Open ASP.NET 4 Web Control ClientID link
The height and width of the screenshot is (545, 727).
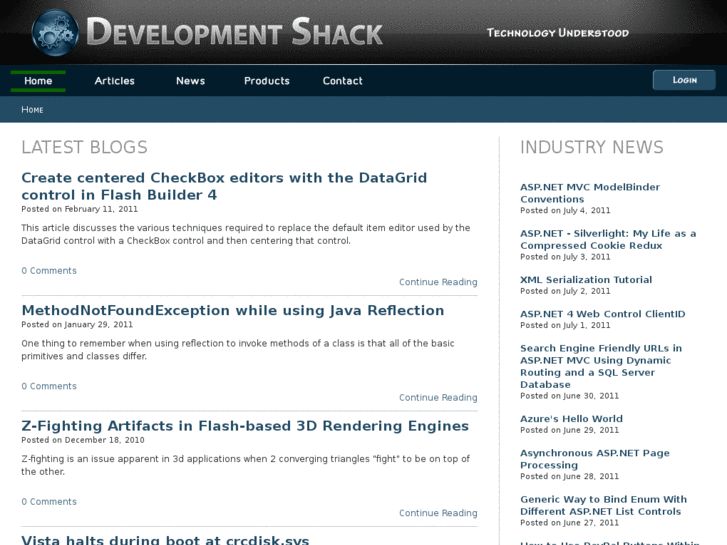pyautogui.click(x=602, y=314)
